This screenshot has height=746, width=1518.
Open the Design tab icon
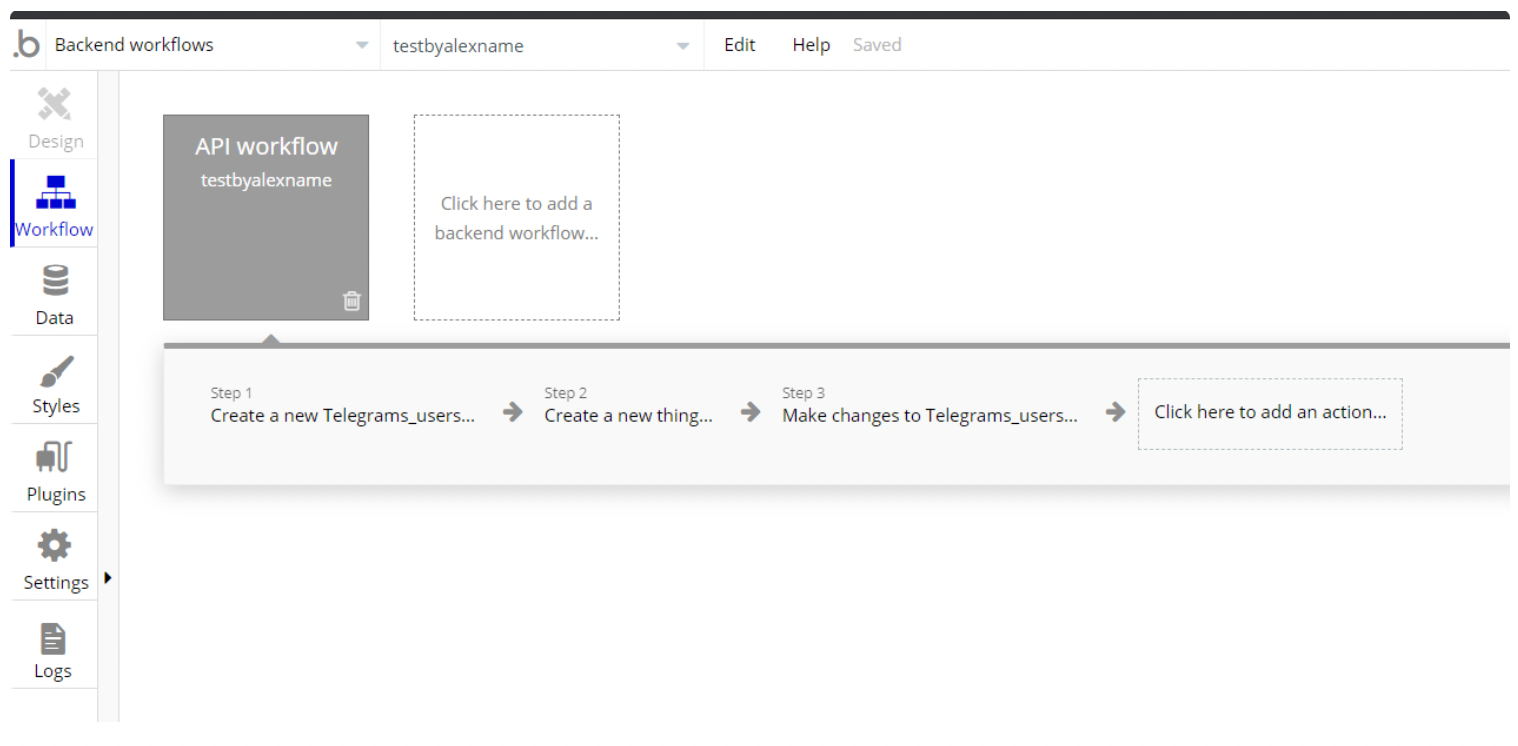pyautogui.click(x=55, y=104)
